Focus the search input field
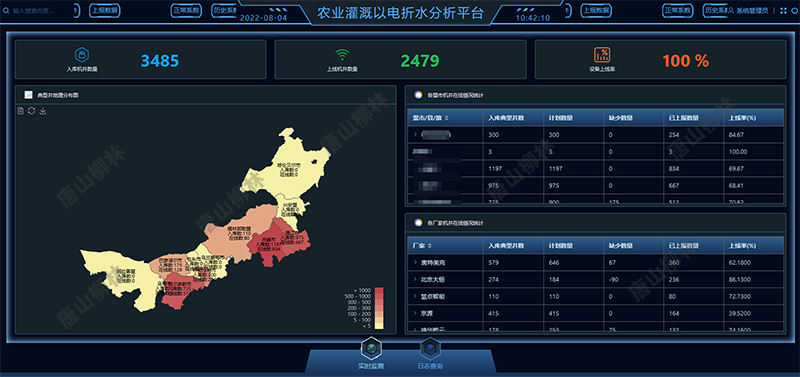The width and height of the screenshot is (800, 377). [x=43, y=10]
